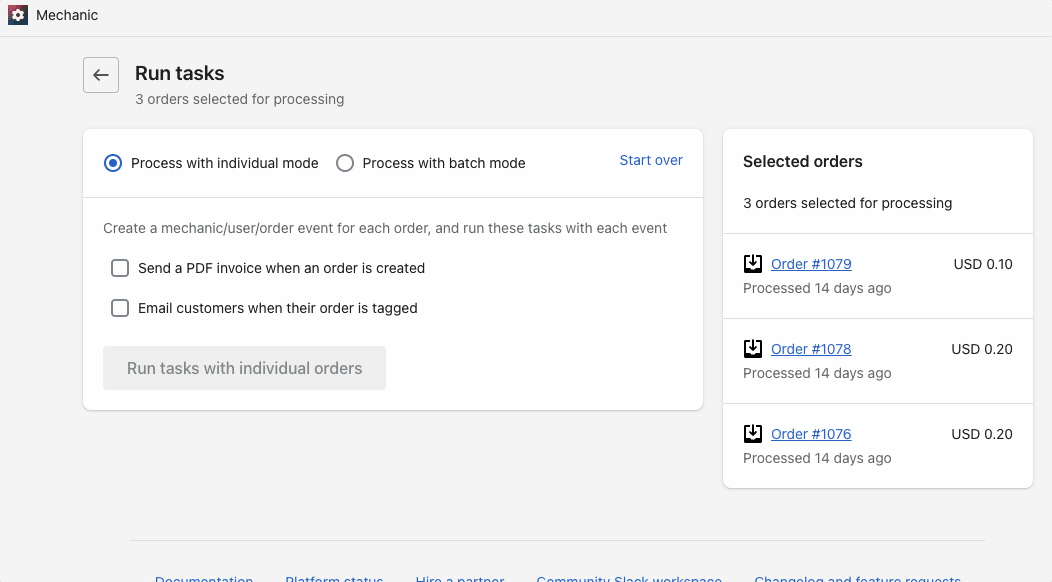Click the Mechanic app gear icon
Viewport: 1052px width, 582px height.
(x=17, y=16)
